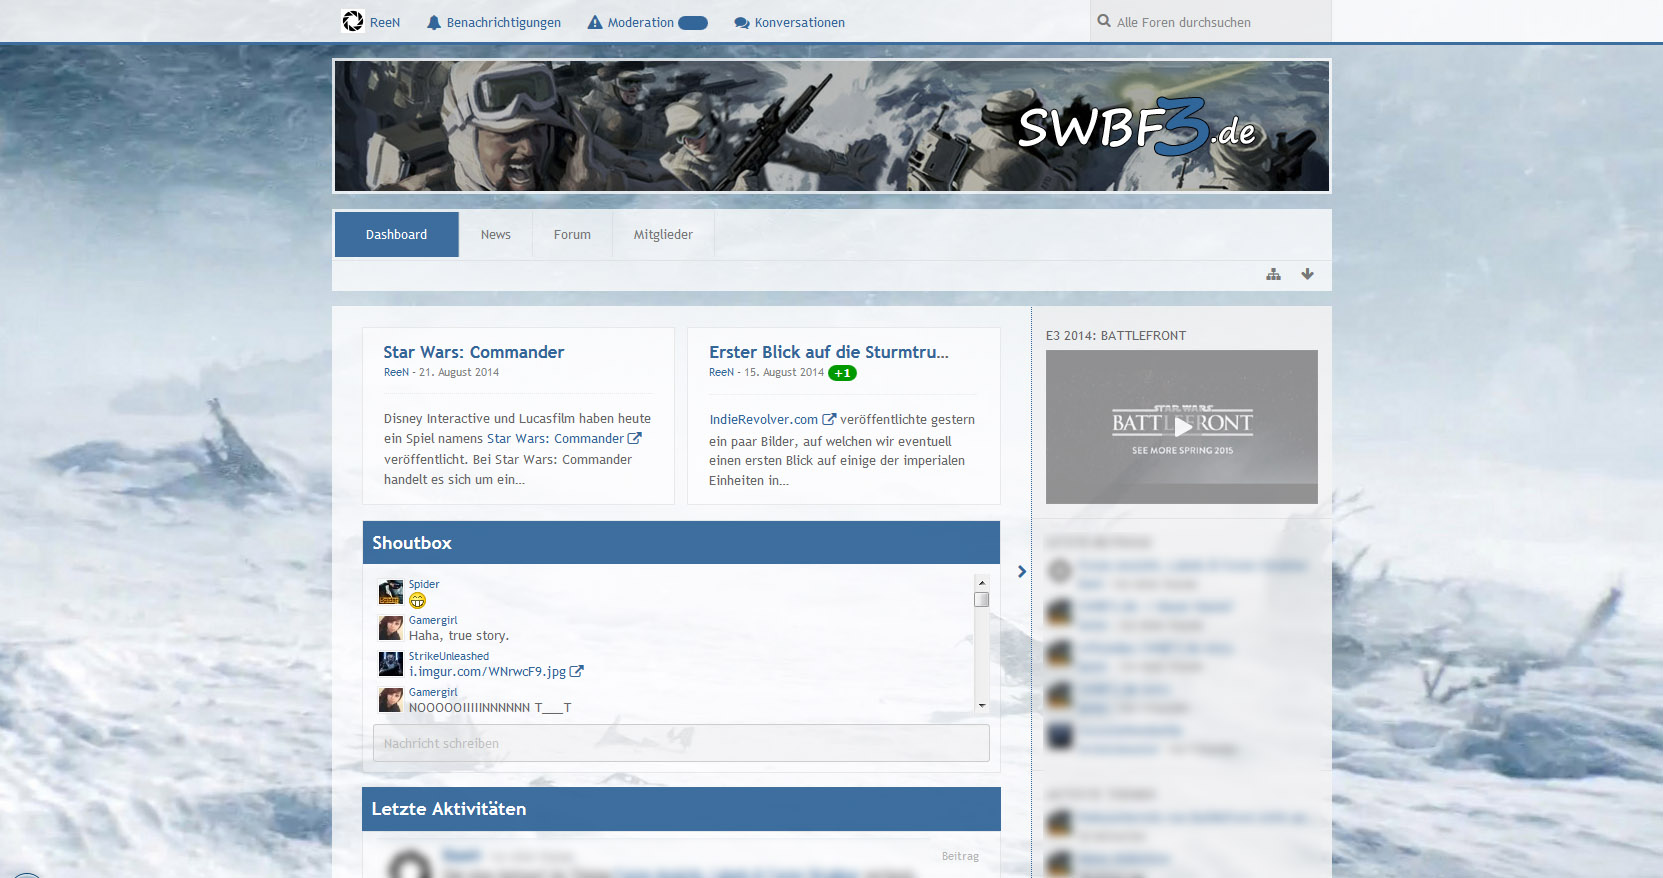Click Shoutbox scrollbar down arrow
The width and height of the screenshot is (1663, 878).
point(982,706)
